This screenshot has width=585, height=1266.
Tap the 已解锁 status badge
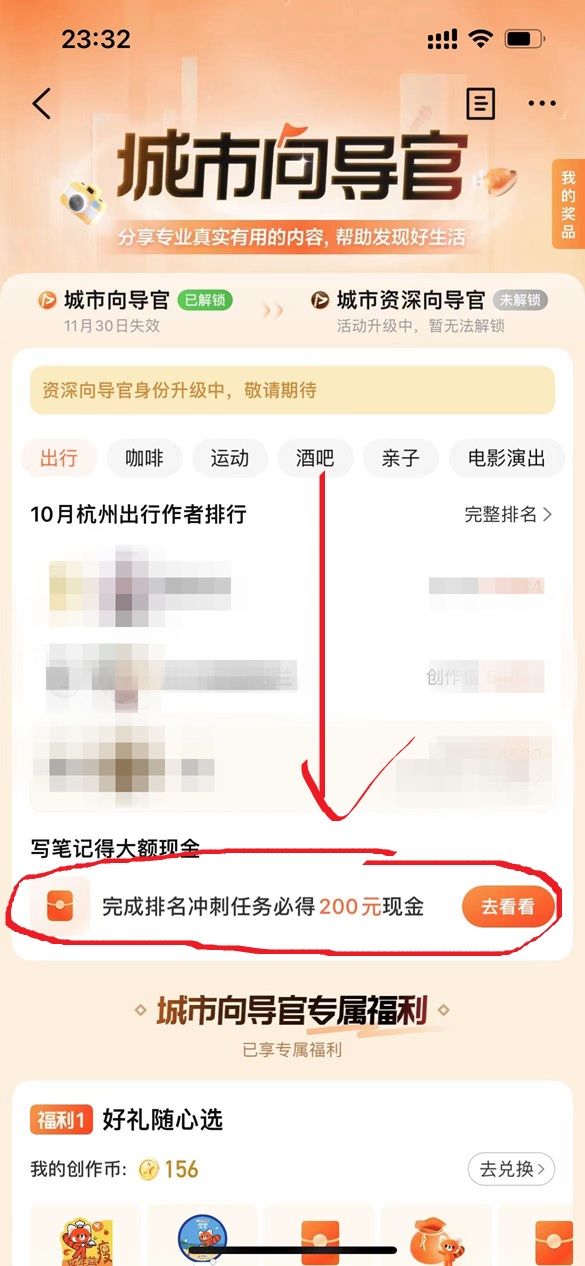pos(205,300)
